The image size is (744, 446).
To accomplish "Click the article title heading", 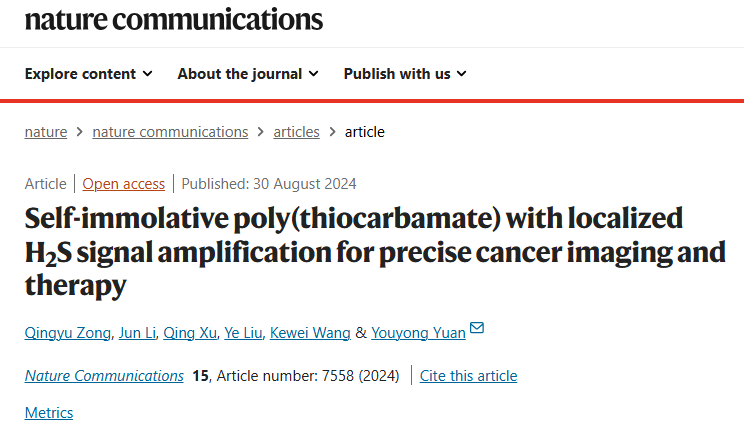I will point(375,251).
